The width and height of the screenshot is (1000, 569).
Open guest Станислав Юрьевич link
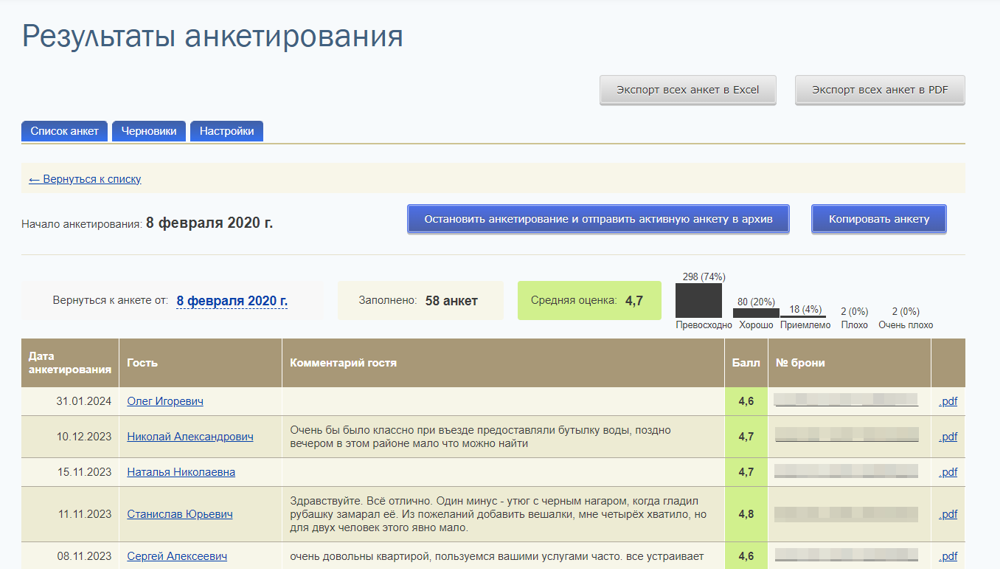tap(180, 514)
